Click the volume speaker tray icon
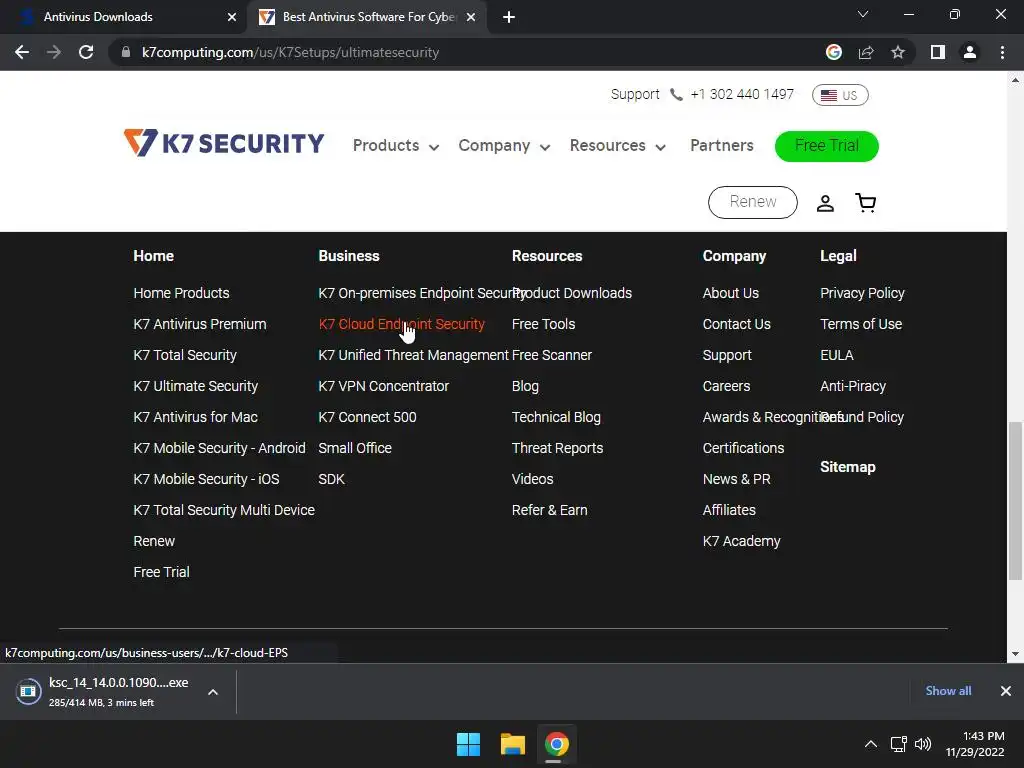1024x768 pixels. pos(923,744)
